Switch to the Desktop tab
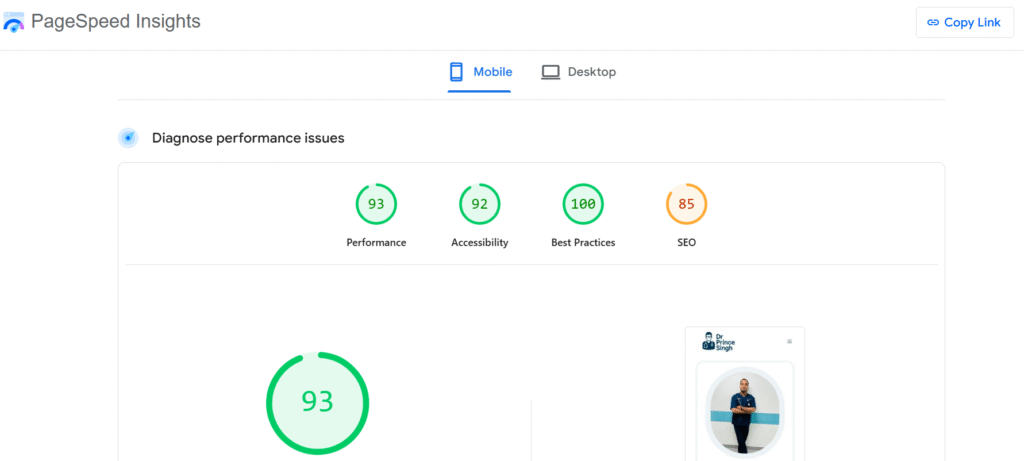 [579, 72]
